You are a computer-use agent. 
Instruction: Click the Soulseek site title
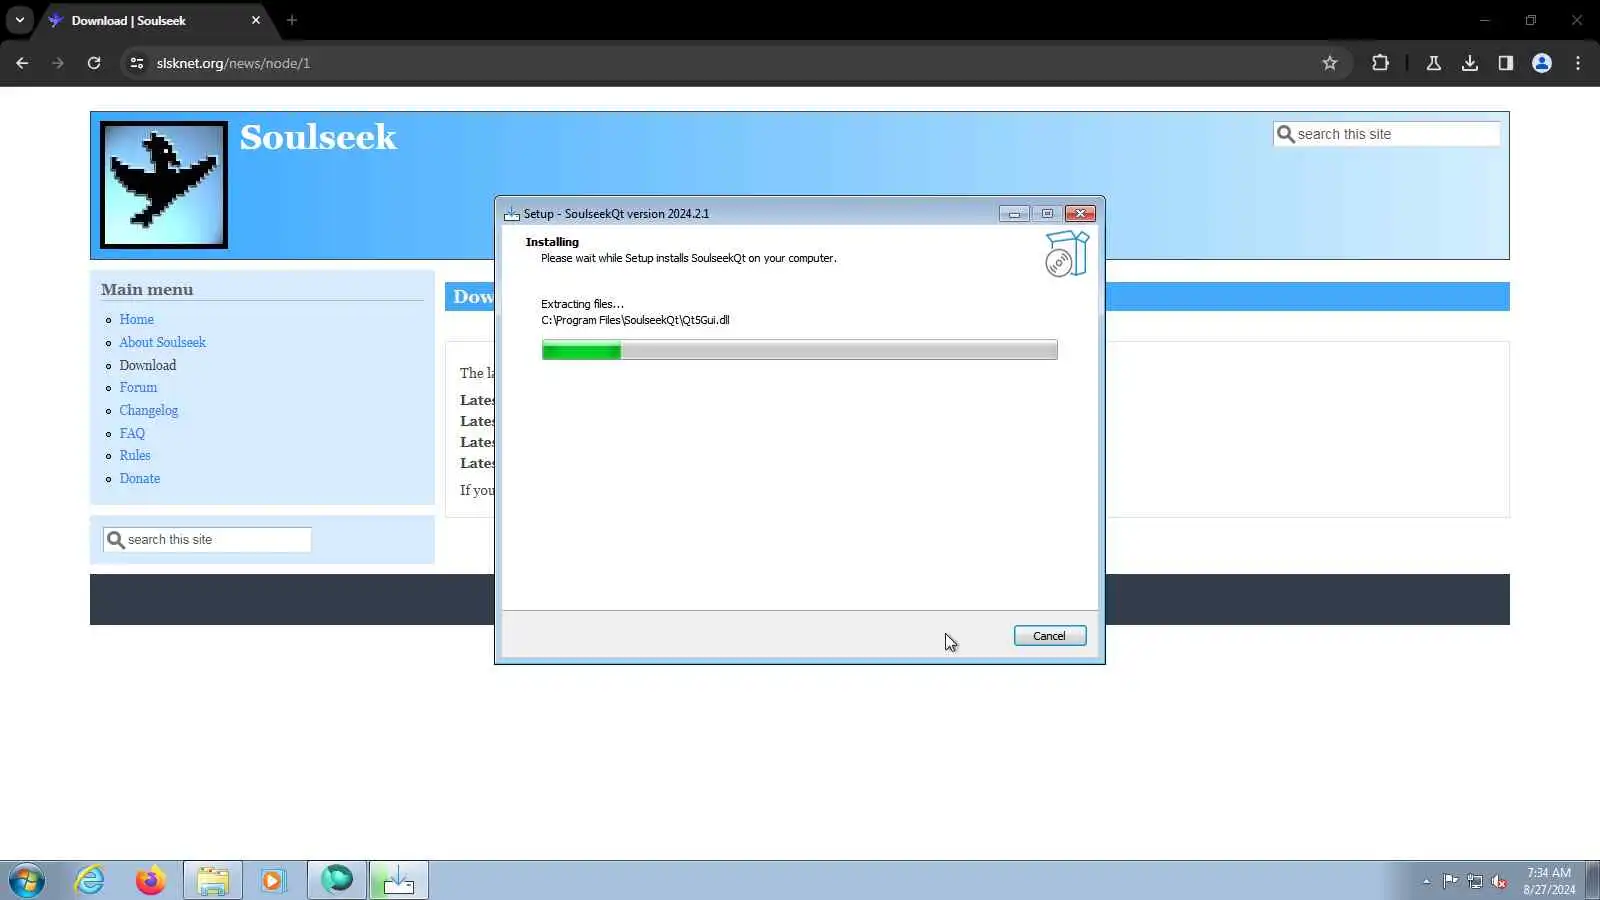pyautogui.click(x=318, y=137)
